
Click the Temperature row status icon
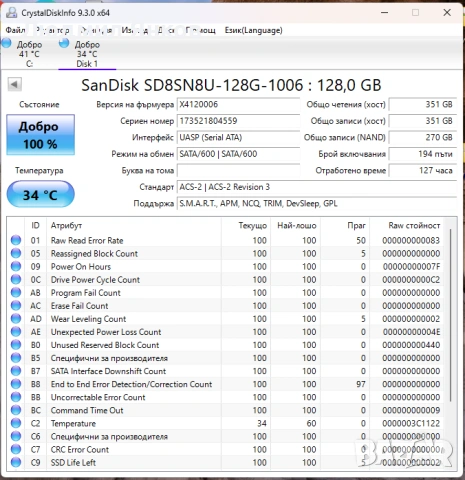point(16,423)
